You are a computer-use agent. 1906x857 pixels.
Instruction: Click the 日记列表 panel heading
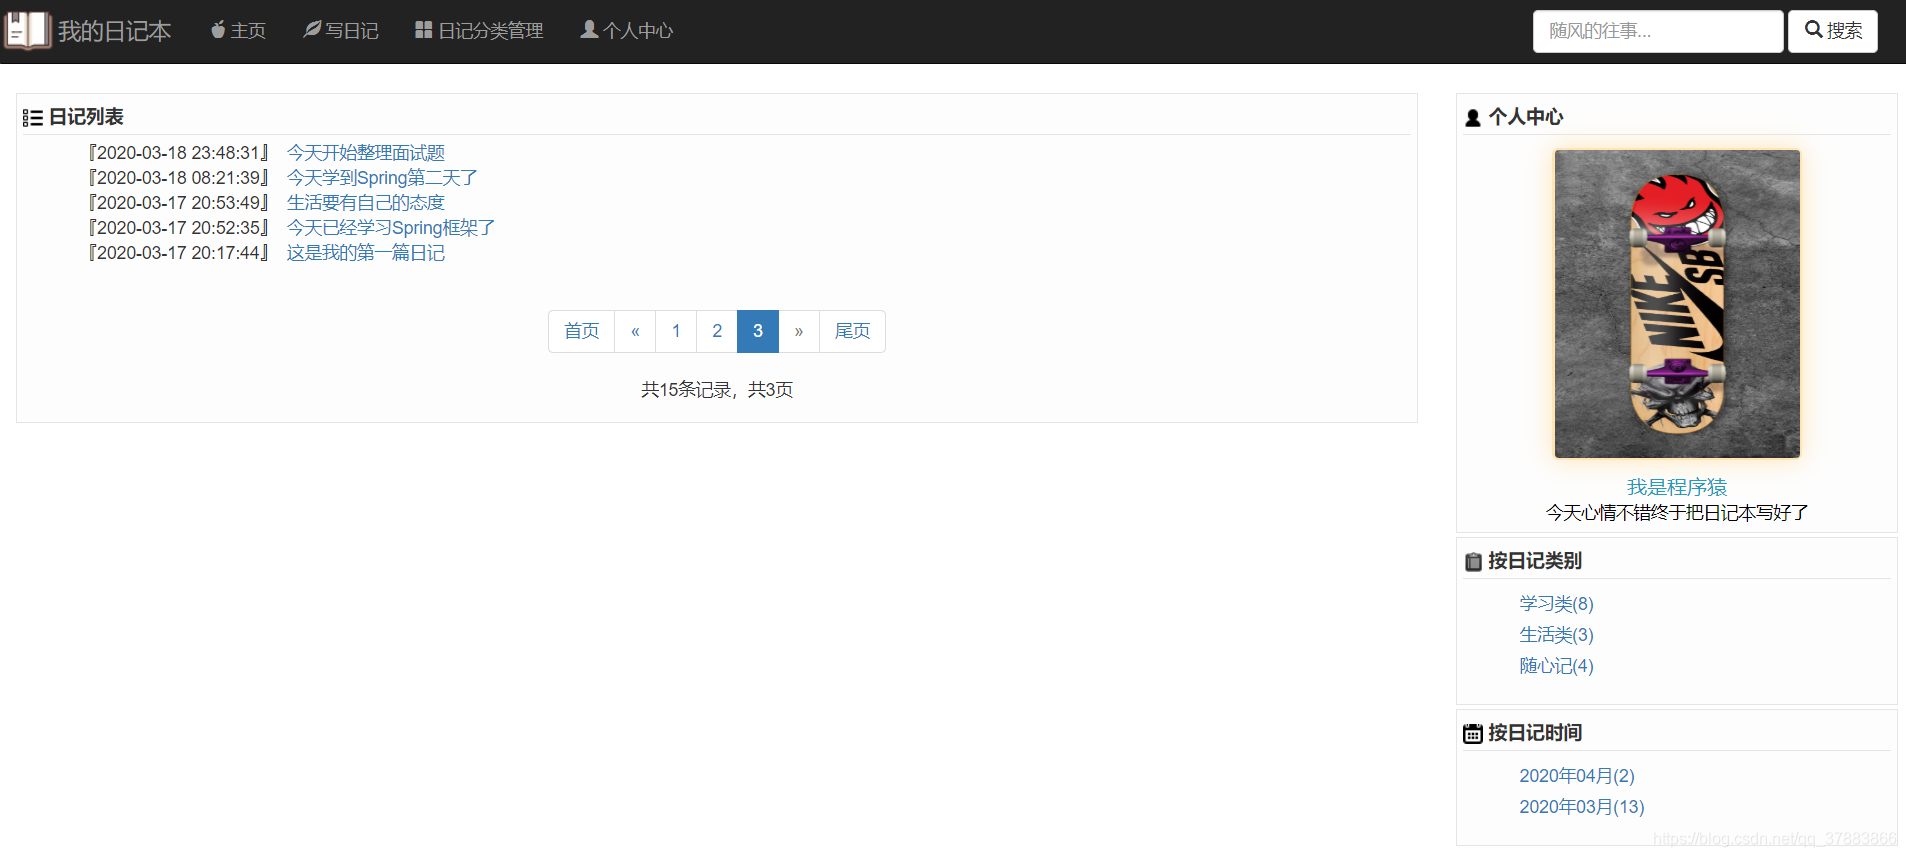tap(86, 117)
